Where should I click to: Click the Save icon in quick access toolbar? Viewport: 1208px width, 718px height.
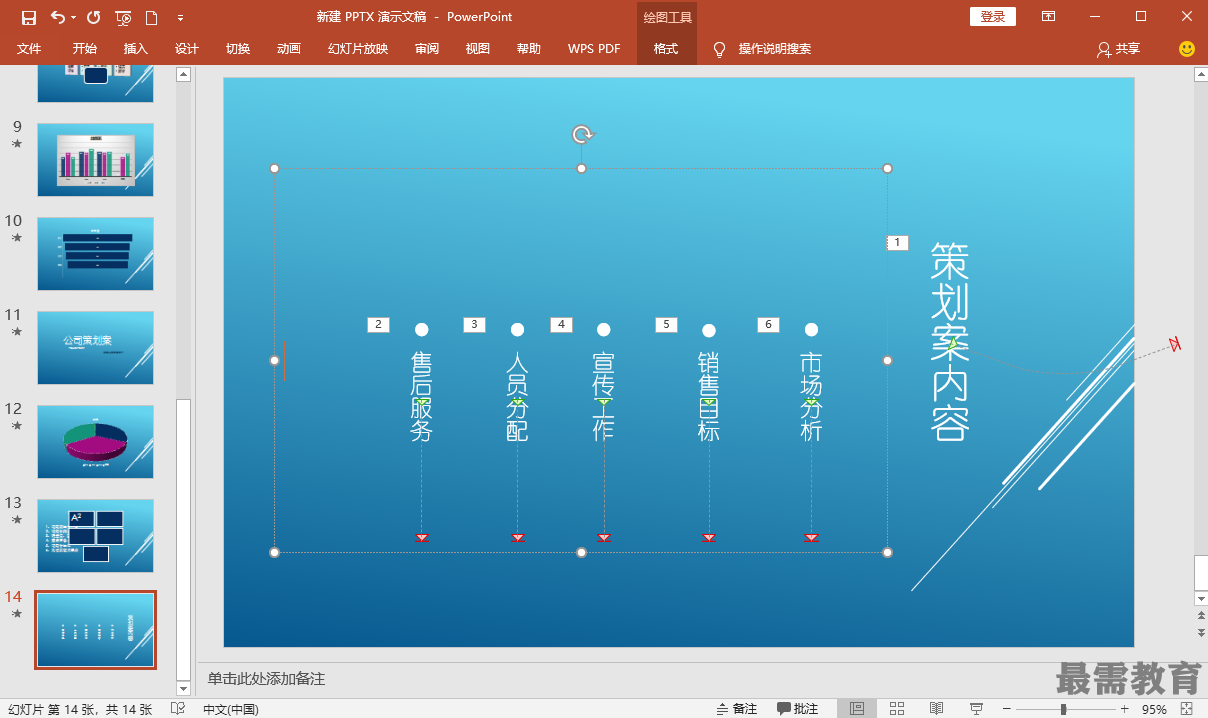tap(28, 17)
